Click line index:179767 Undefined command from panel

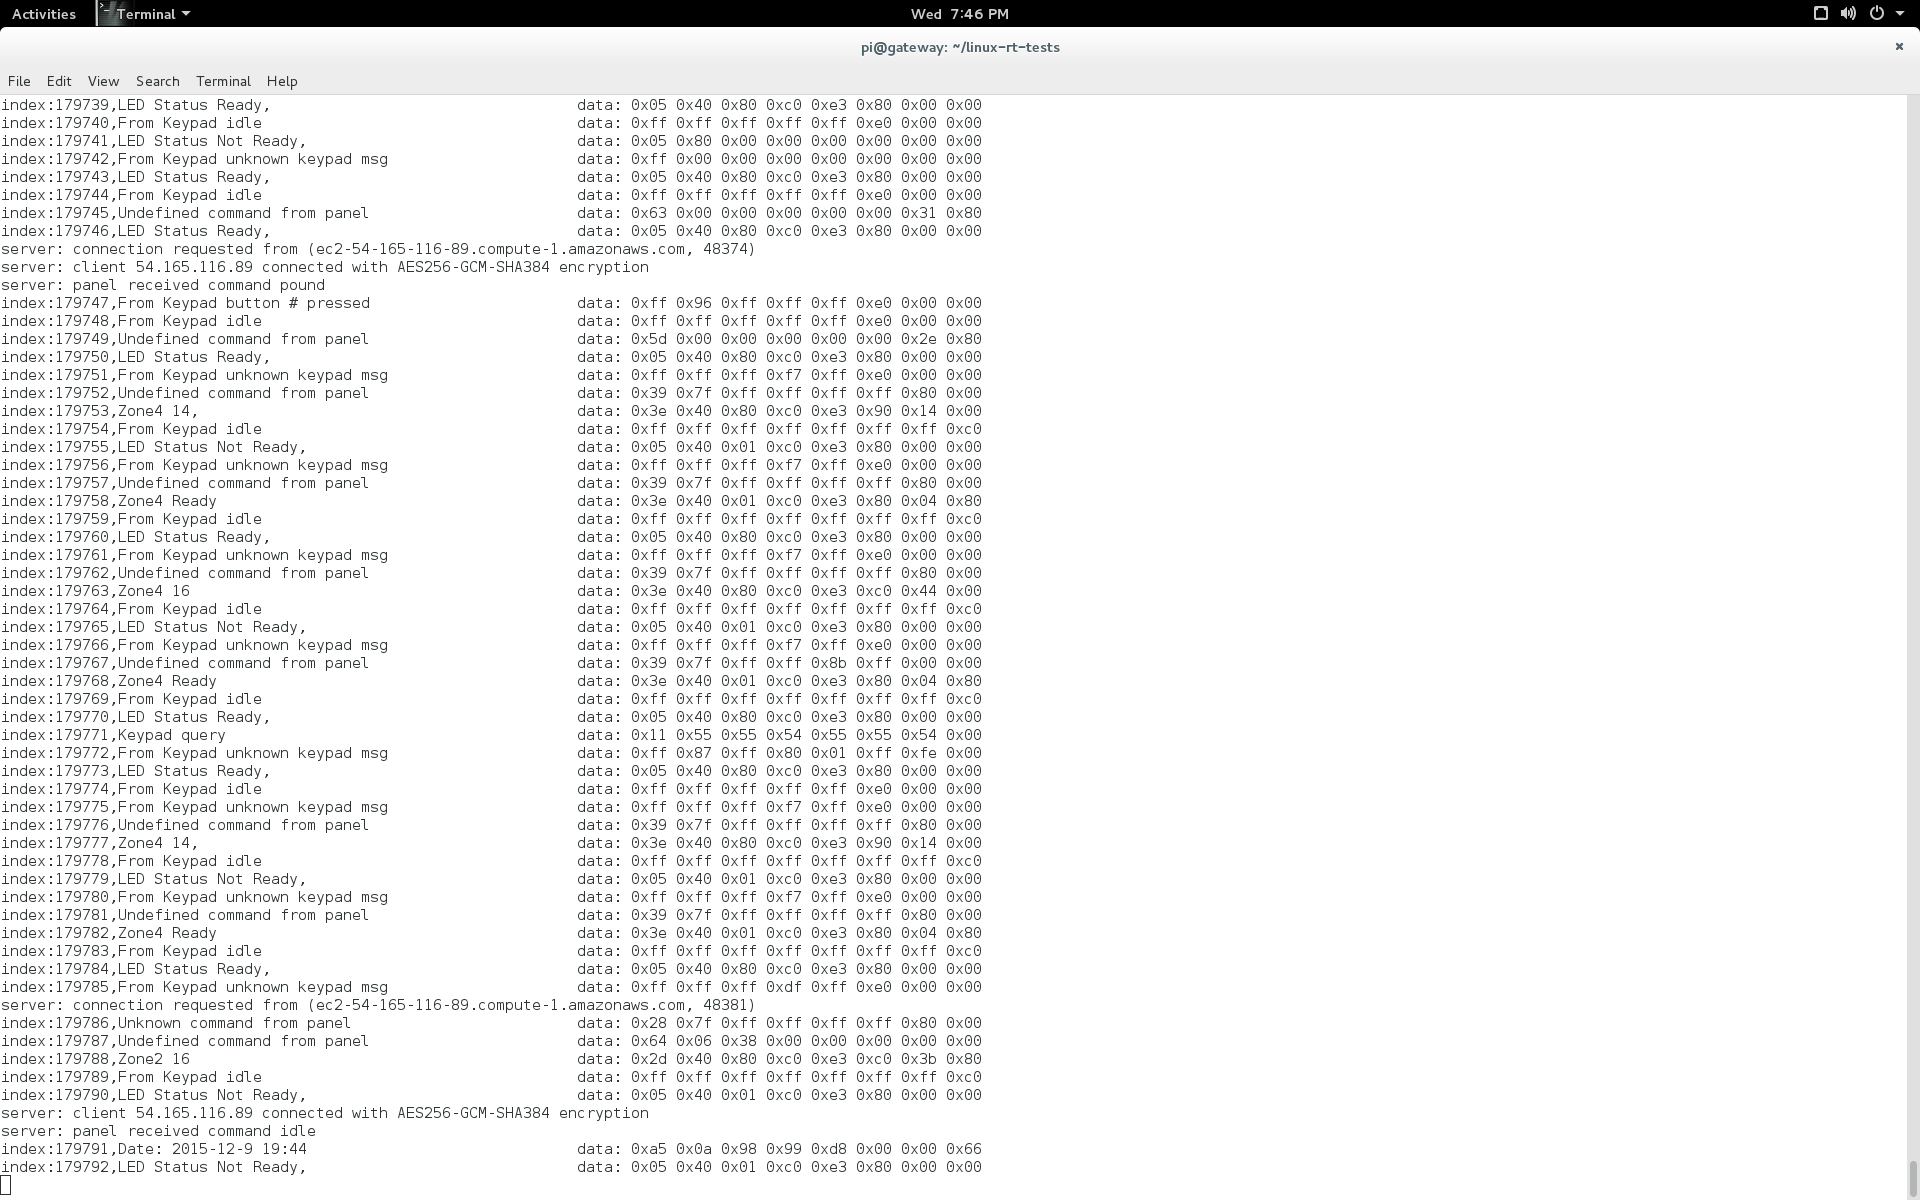tap(491, 663)
